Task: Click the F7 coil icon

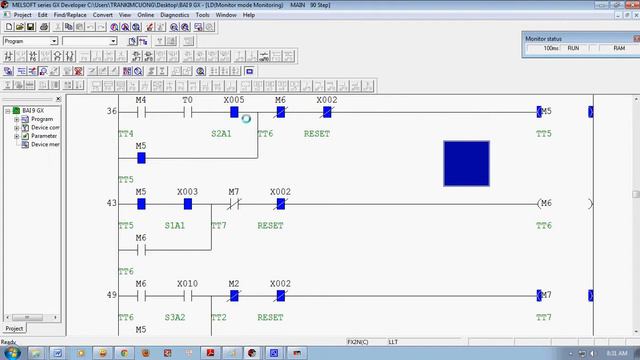Action: (x=58, y=56)
